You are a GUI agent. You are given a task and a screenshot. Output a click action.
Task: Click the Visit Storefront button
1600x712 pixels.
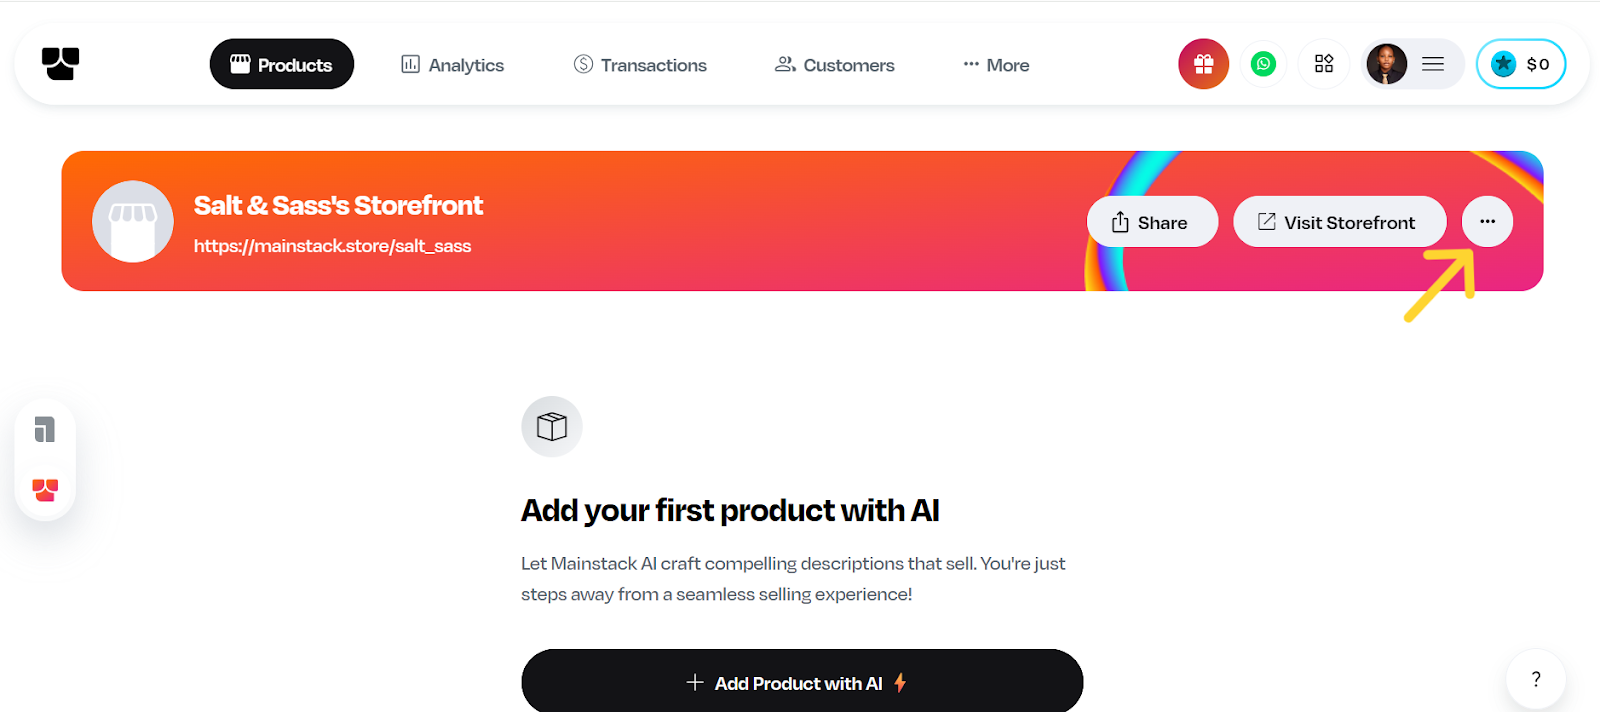(1339, 221)
